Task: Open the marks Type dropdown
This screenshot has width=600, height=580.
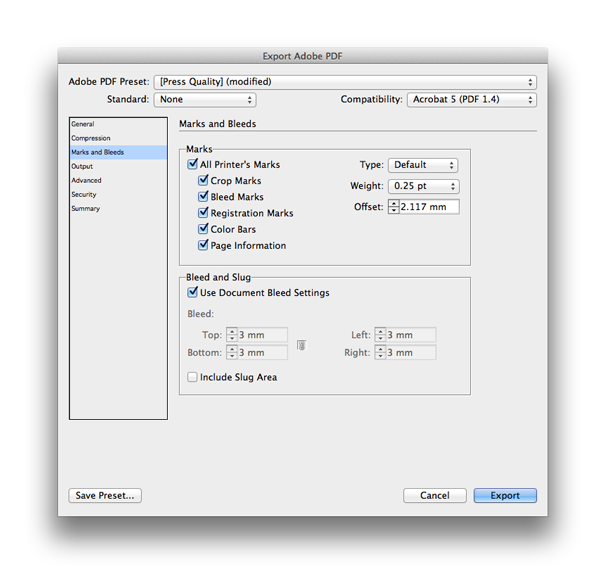Action: coord(423,165)
